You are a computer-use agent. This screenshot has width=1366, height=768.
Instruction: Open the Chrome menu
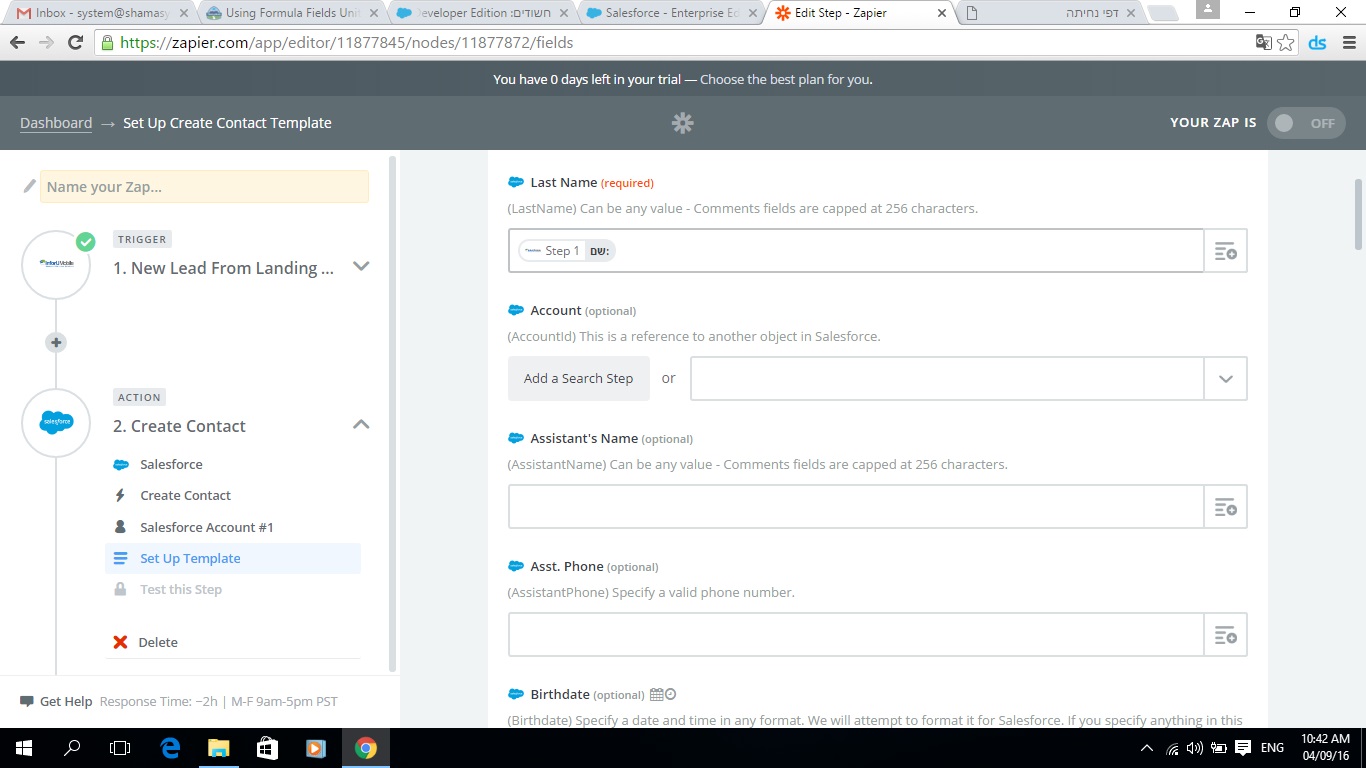point(1347,43)
